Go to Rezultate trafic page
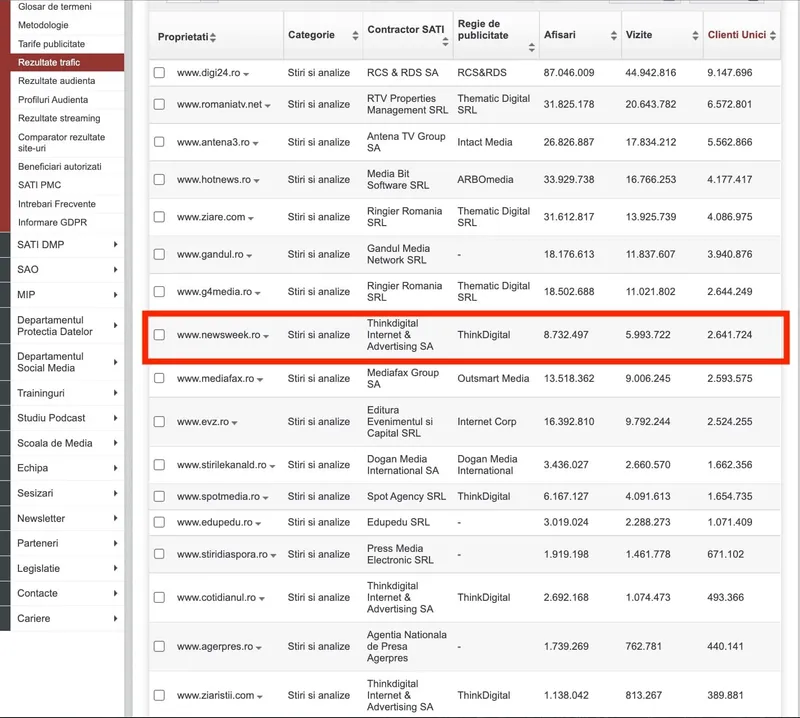The width and height of the screenshot is (800, 718). tap(67, 62)
